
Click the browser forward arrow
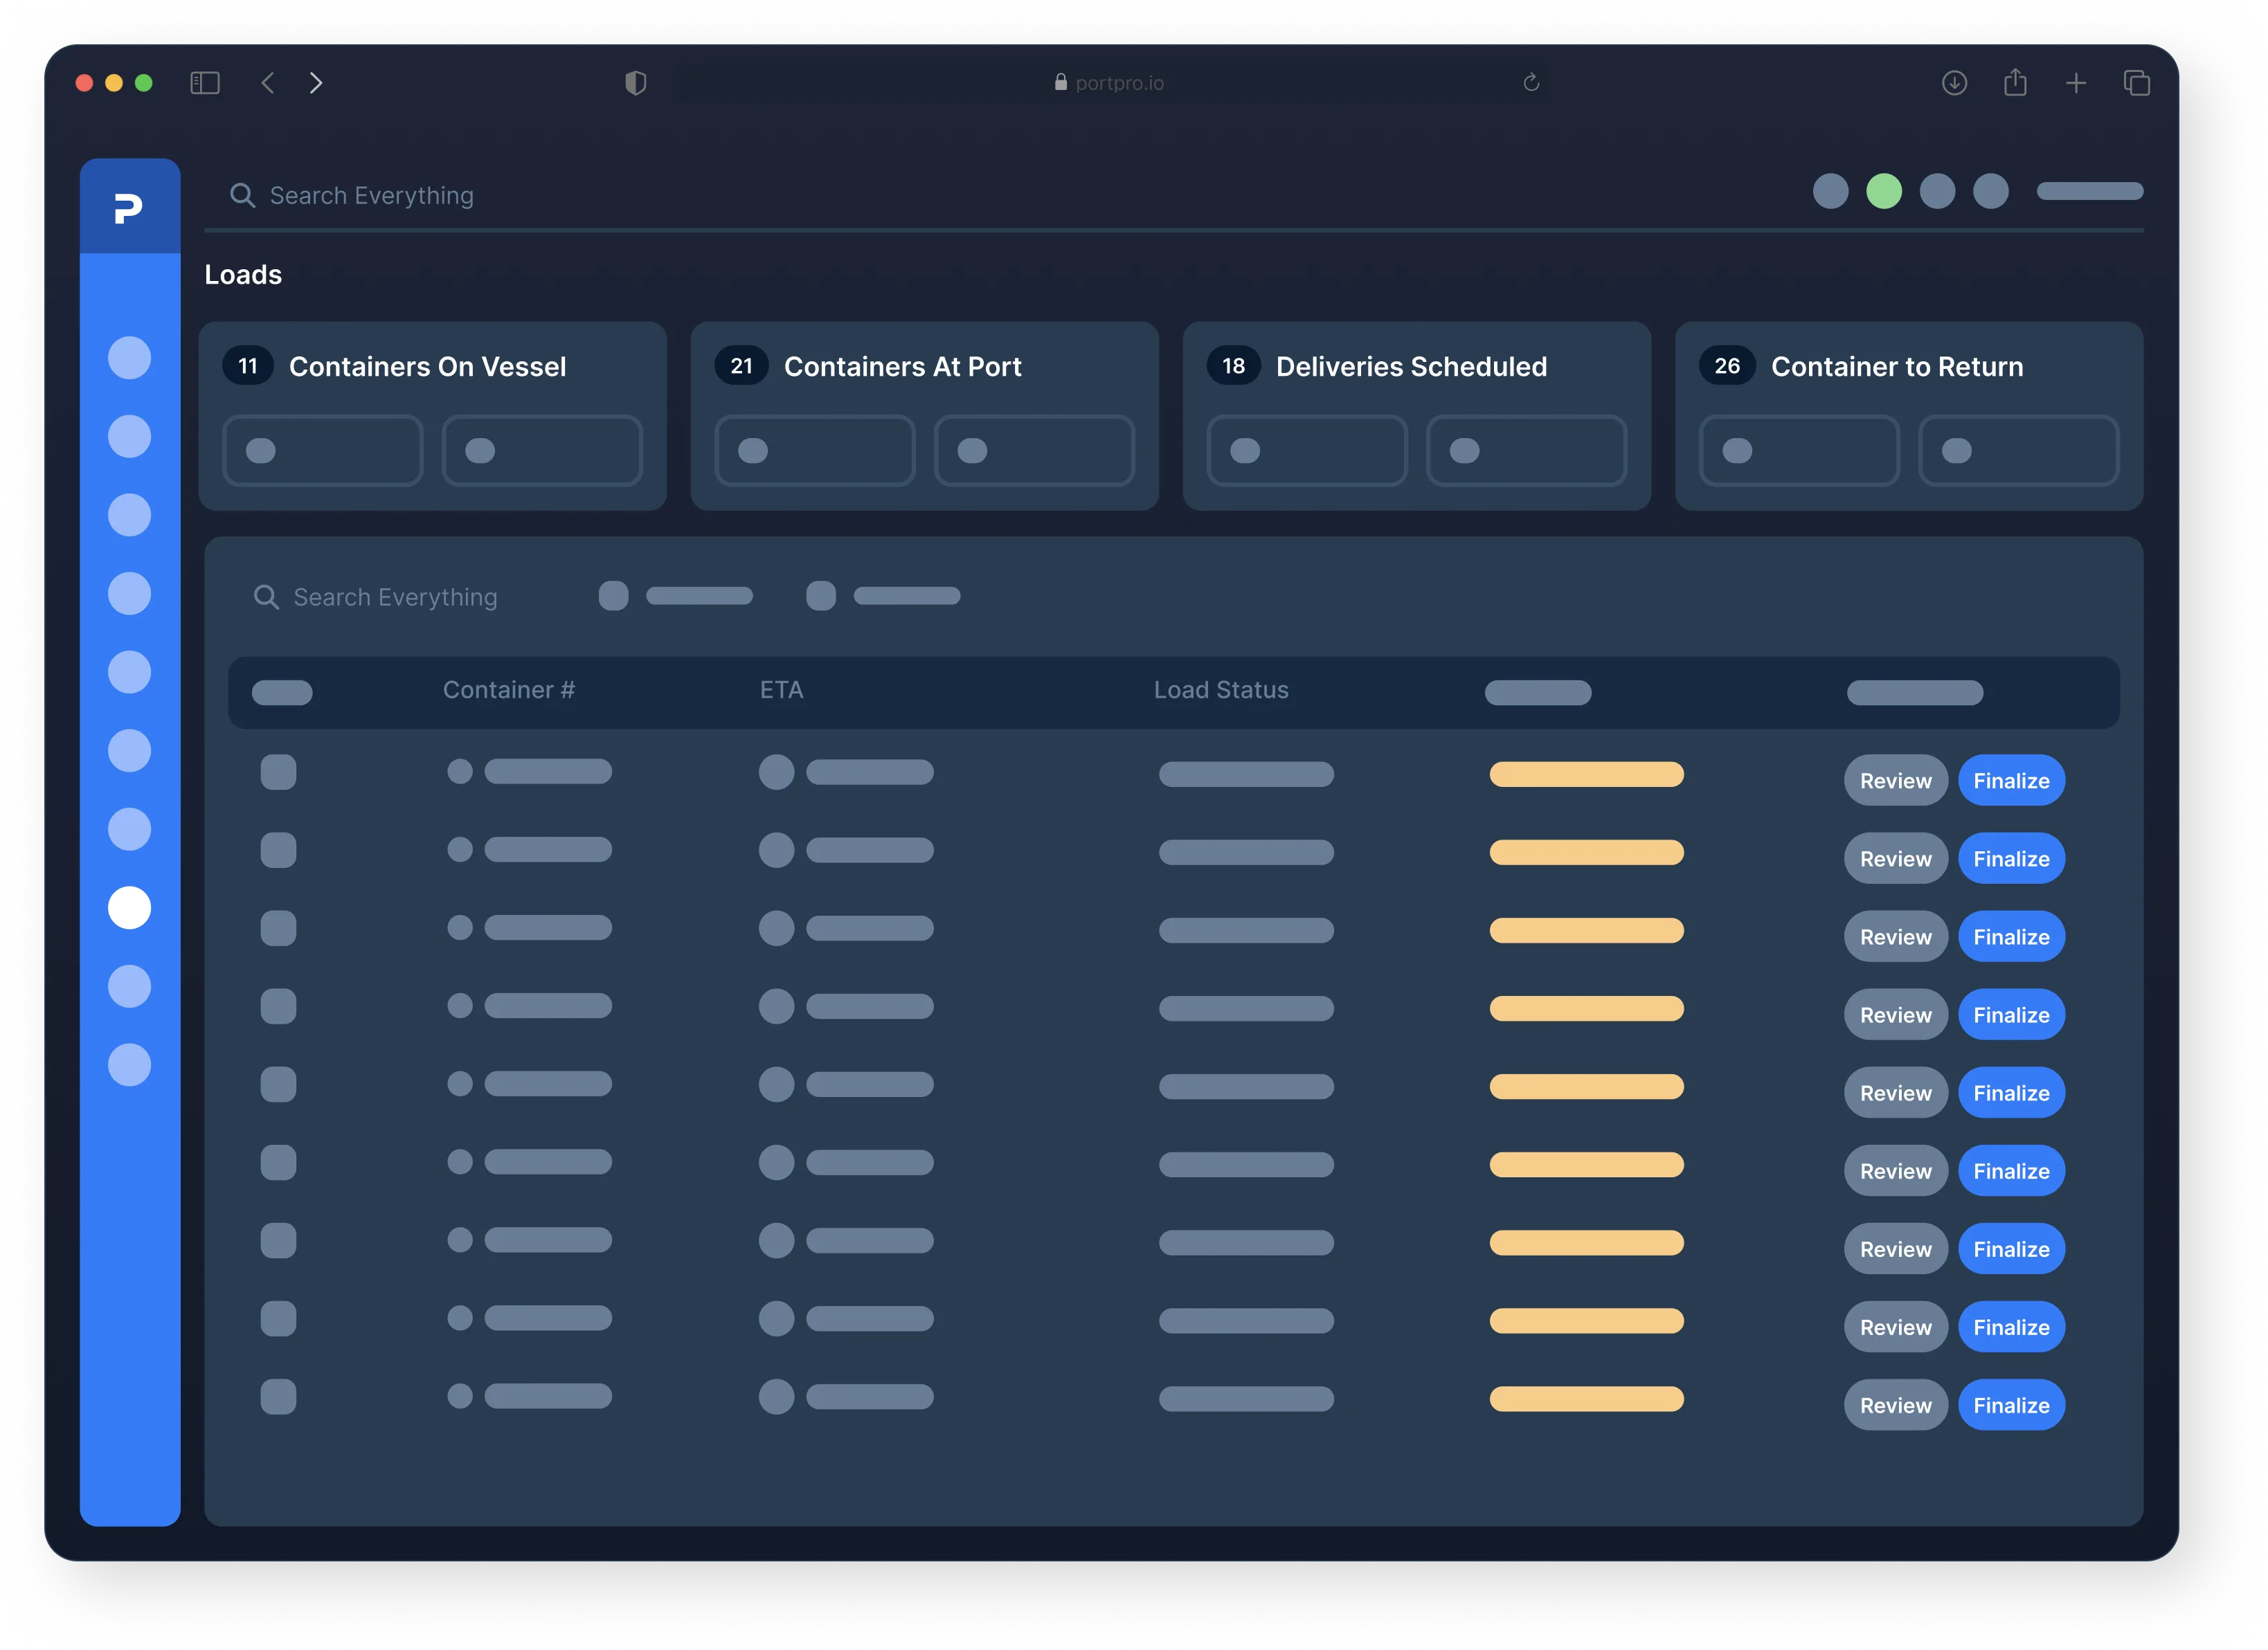click(x=316, y=83)
